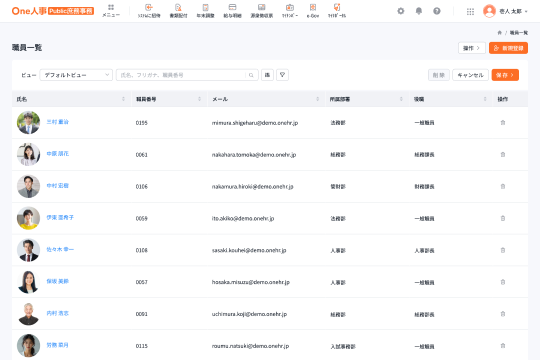Click the email nakamura.hiroki@demo.onehr.jp
This screenshot has width=540, height=360.
252,186
